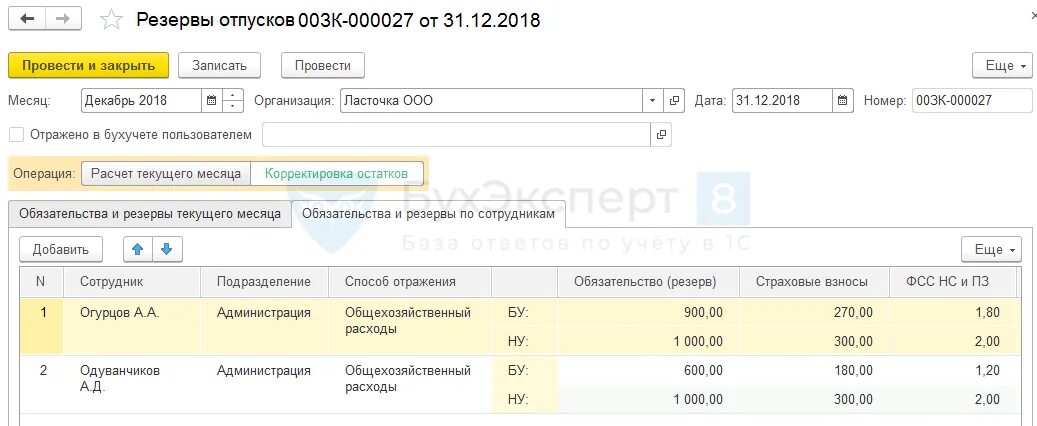Expand the Организация dropdown list
Screen dimensions: 1037x426
(653, 101)
